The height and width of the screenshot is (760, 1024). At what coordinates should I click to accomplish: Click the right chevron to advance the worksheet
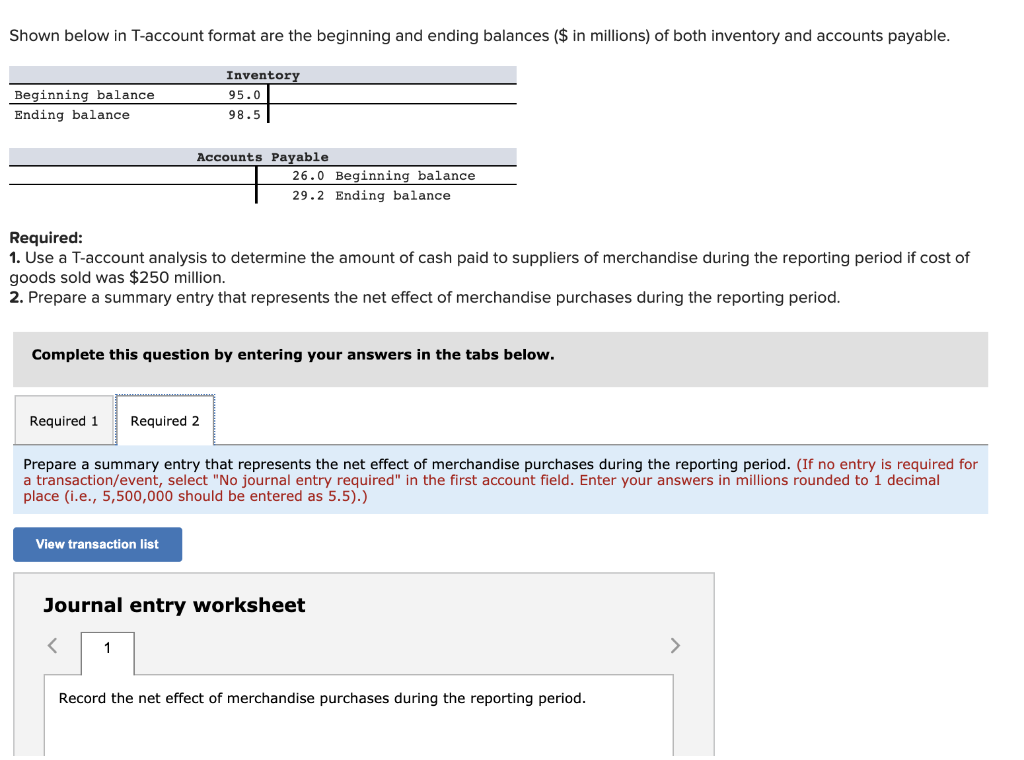[x=675, y=646]
